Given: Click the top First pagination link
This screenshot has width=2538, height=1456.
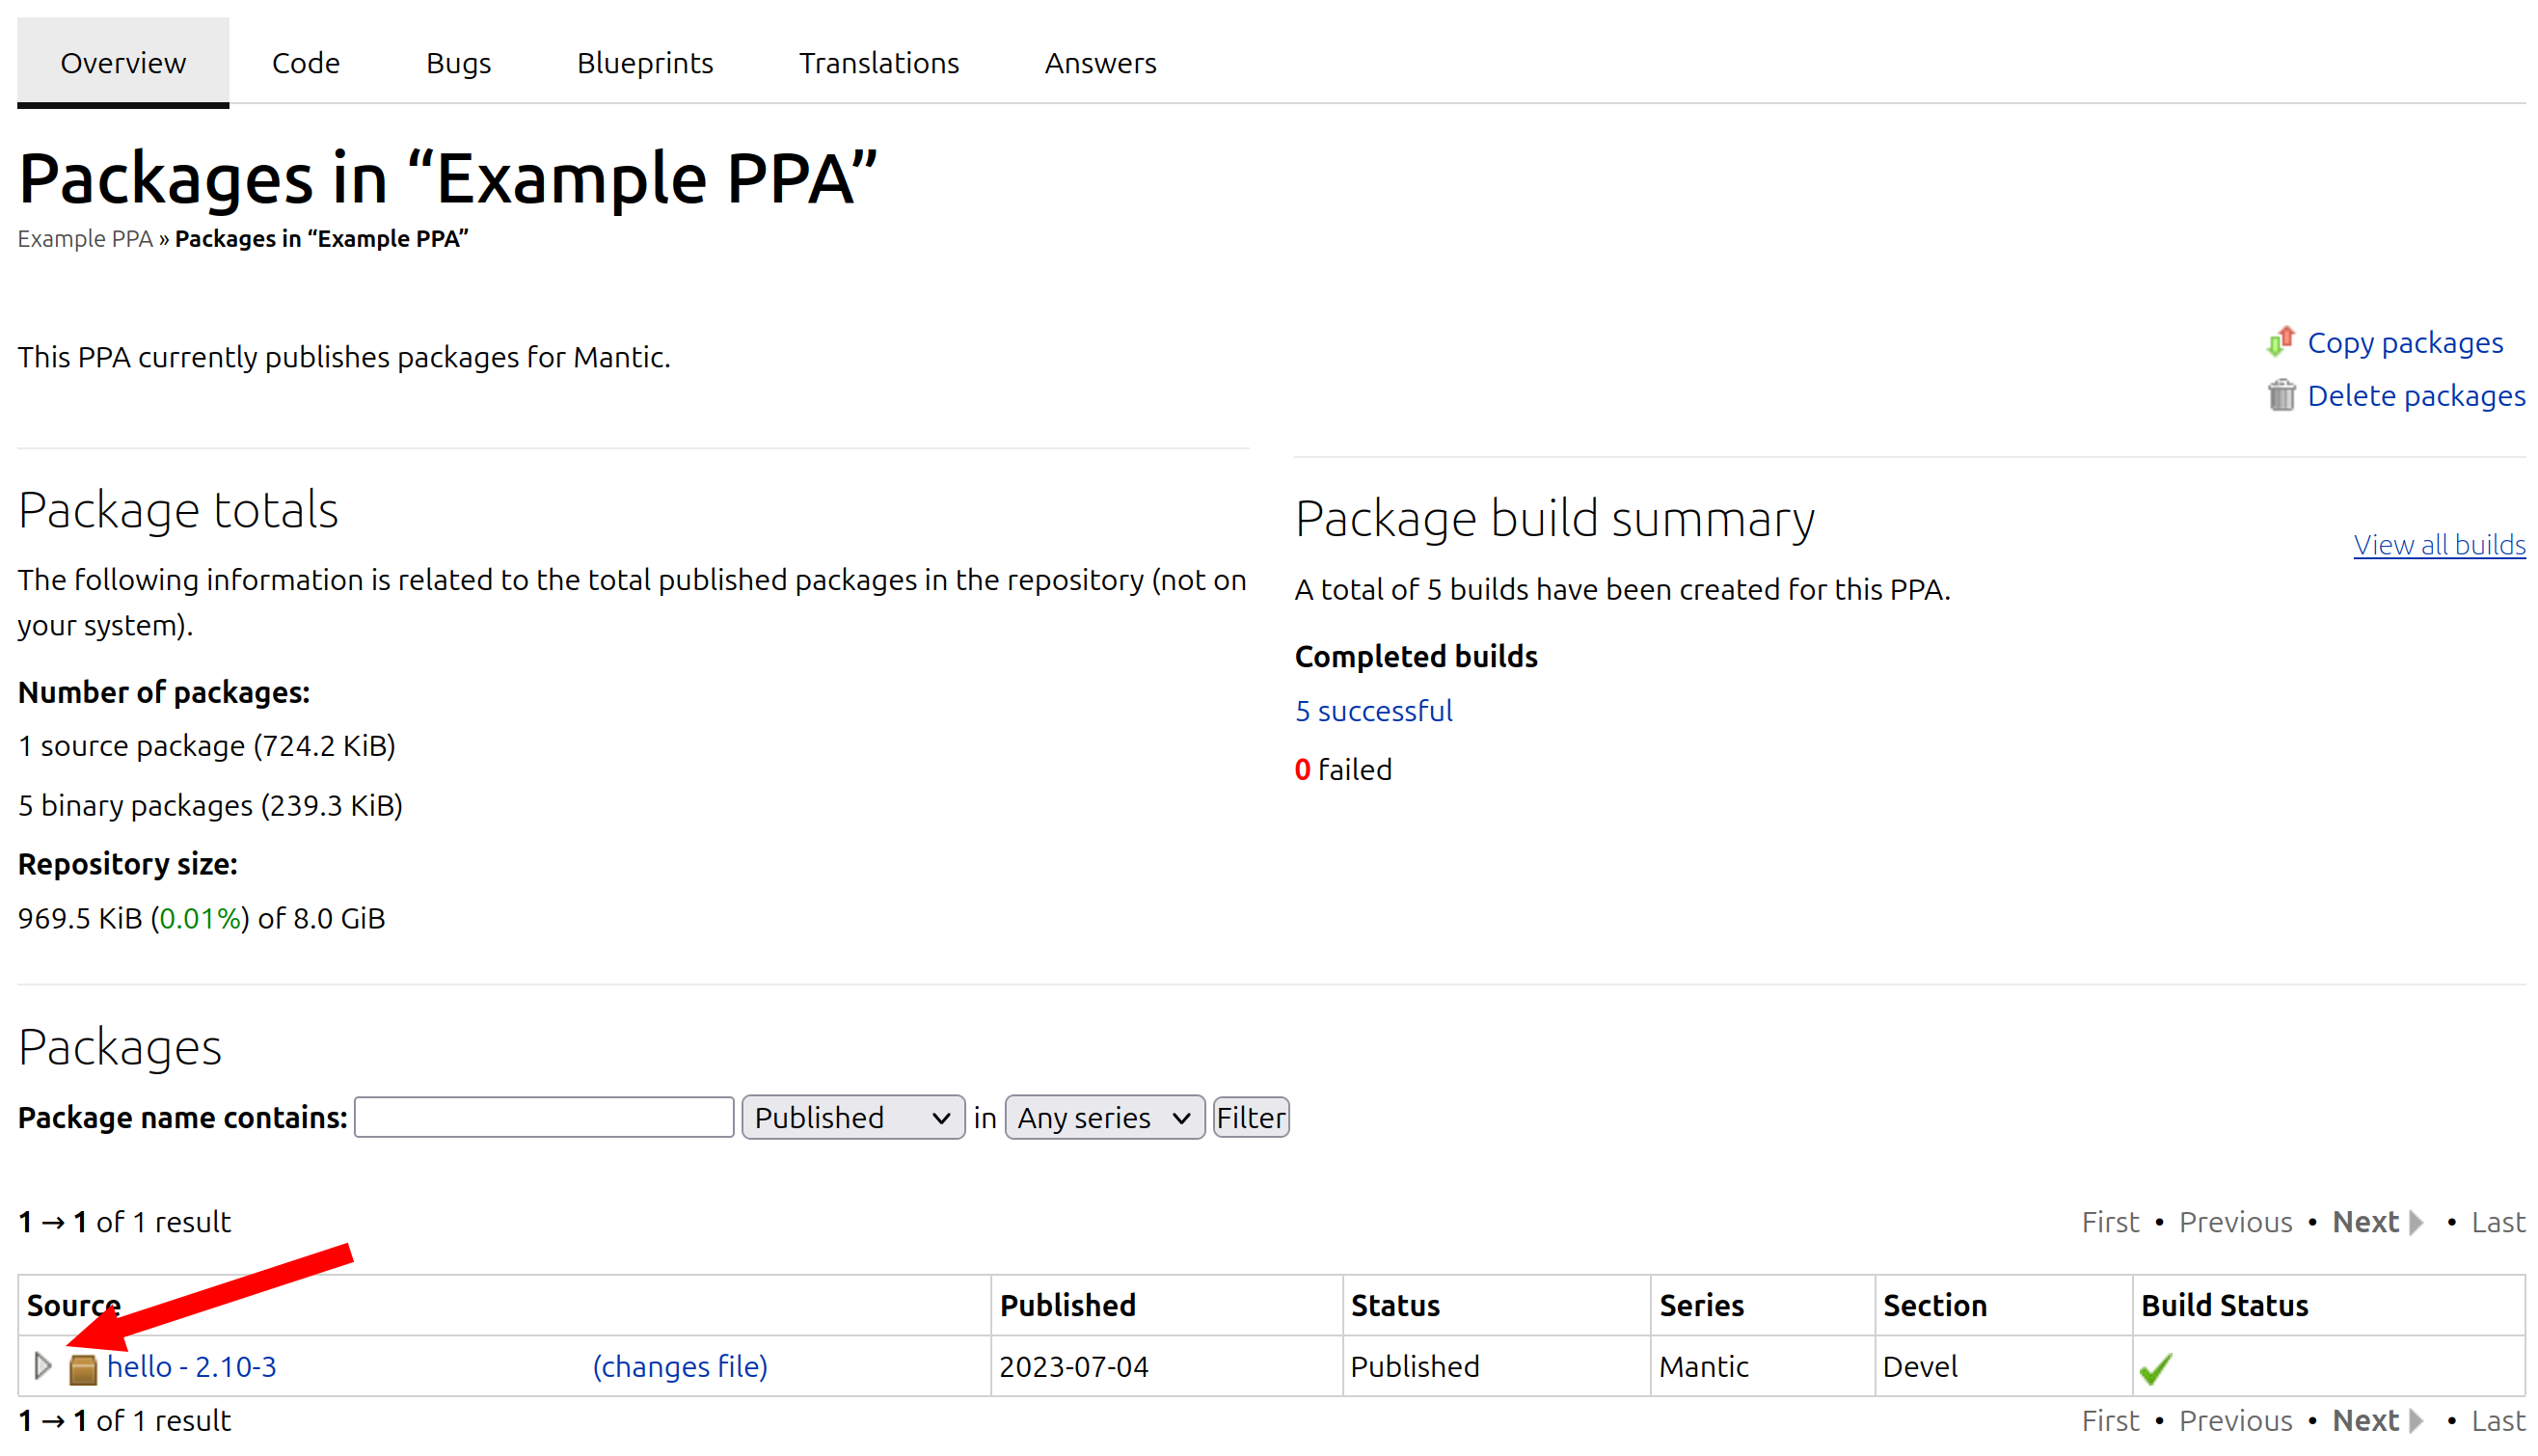Looking at the screenshot, I should click(2110, 1222).
